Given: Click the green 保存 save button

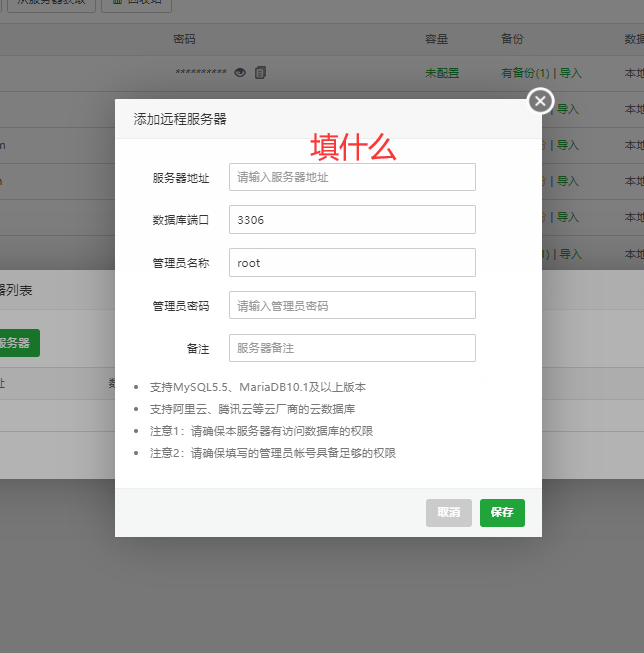Looking at the screenshot, I should coord(502,513).
